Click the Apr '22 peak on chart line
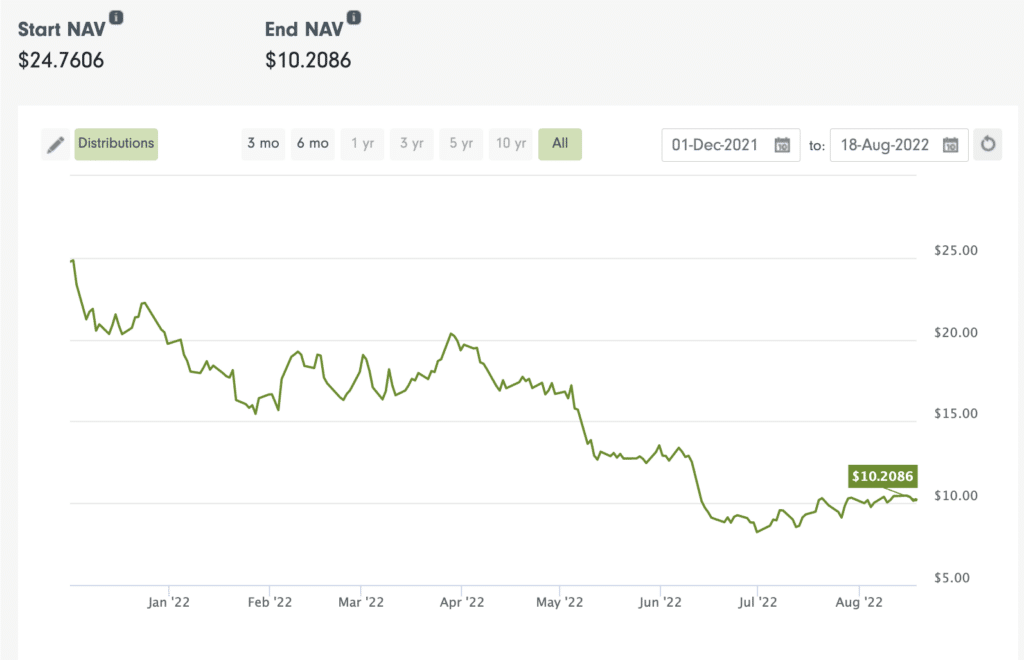Image resolution: width=1024 pixels, height=660 pixels. (452, 334)
